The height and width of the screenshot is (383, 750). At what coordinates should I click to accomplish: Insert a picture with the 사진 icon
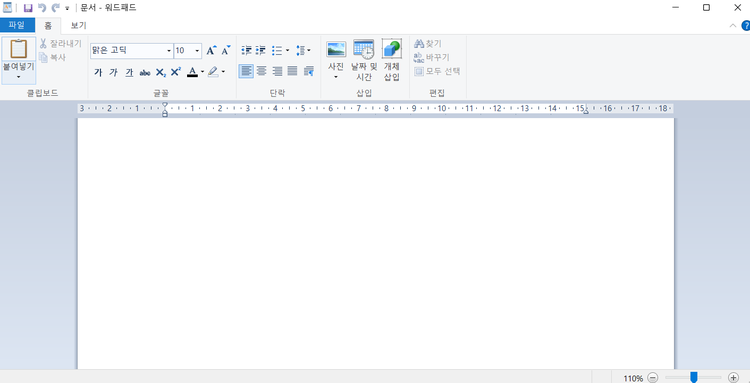point(336,49)
